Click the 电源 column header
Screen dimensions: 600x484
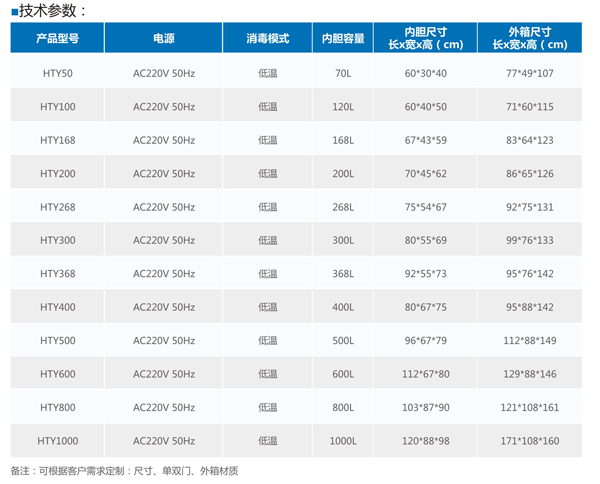(x=164, y=38)
